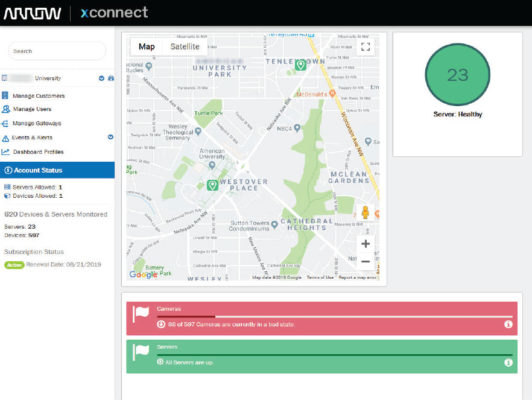Click the Devices & Servers Monitored heading

(x=56, y=214)
